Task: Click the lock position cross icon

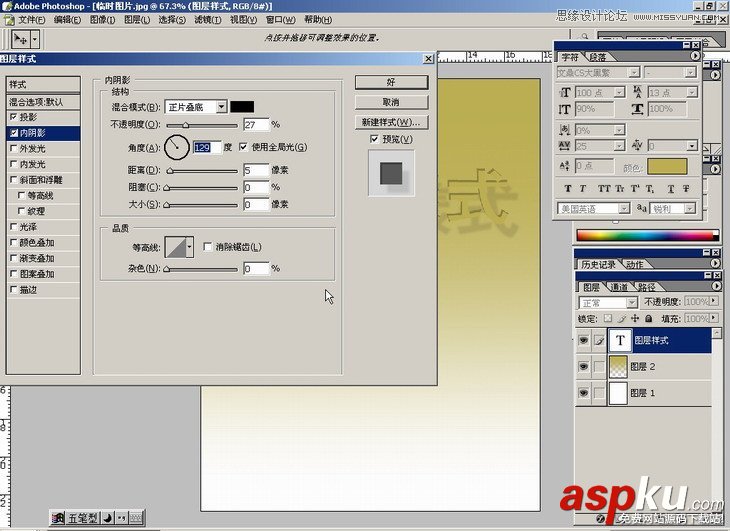Action: coord(635,319)
